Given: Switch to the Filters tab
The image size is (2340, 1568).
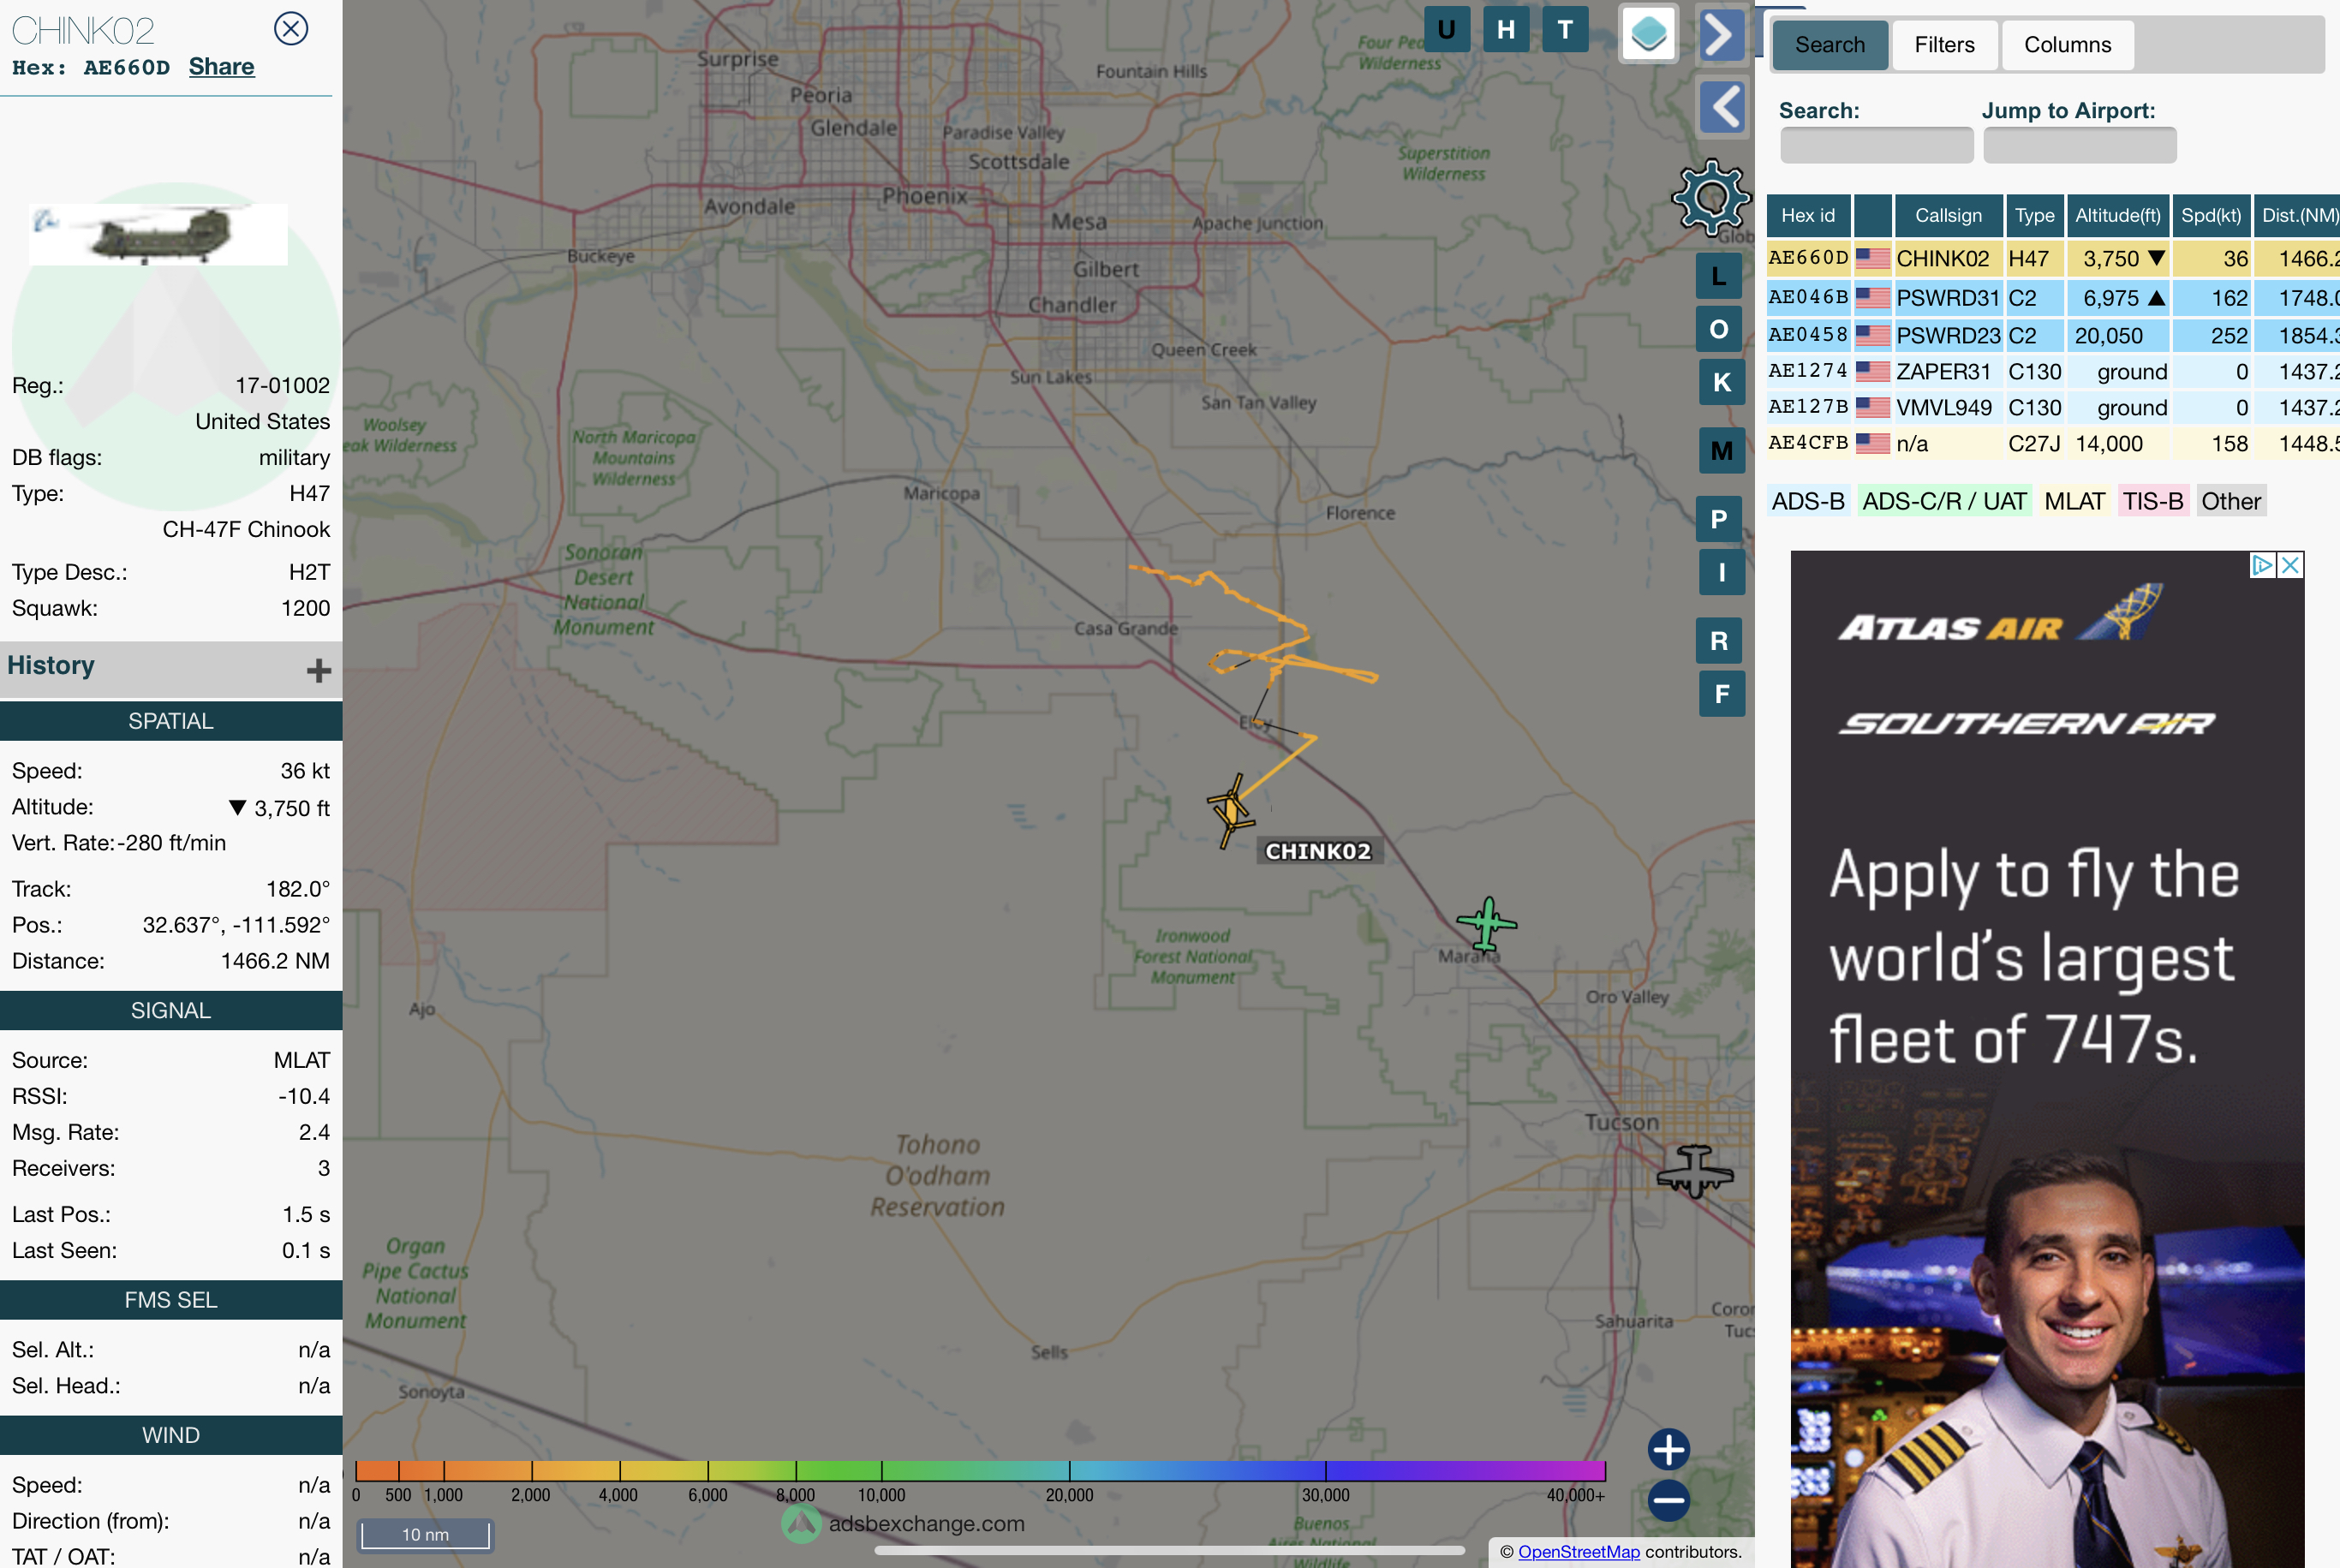Looking at the screenshot, I should point(1944,45).
